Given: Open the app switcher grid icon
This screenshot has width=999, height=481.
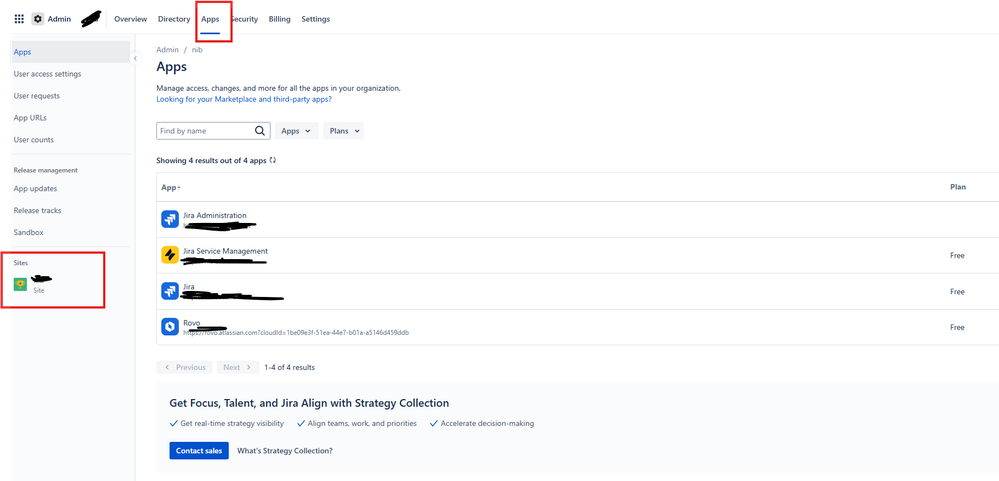Looking at the screenshot, I should 19,19.
